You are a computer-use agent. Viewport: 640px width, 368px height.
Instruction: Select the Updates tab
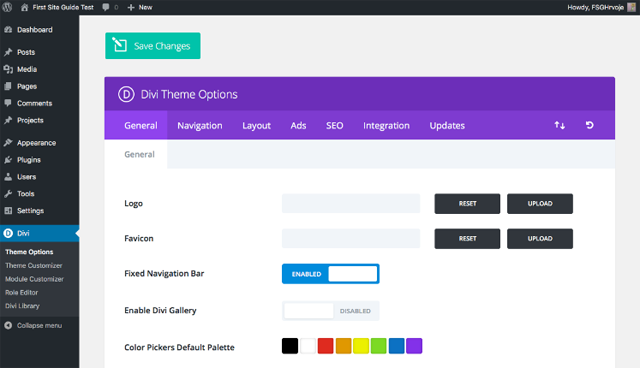coord(447,125)
